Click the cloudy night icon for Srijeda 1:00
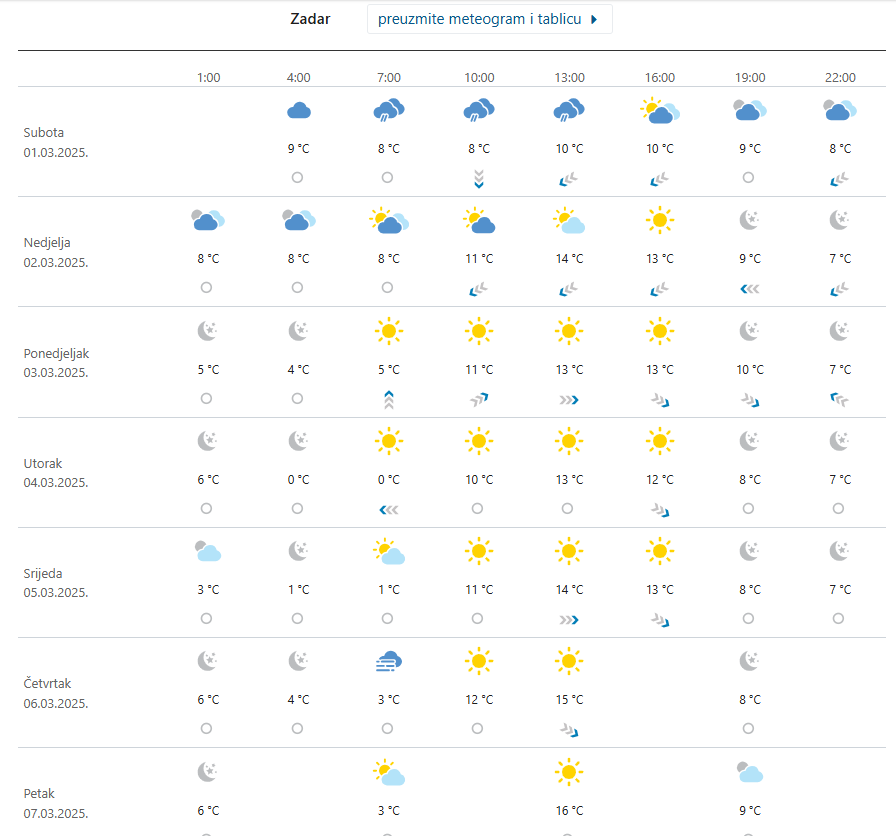 pos(207,551)
